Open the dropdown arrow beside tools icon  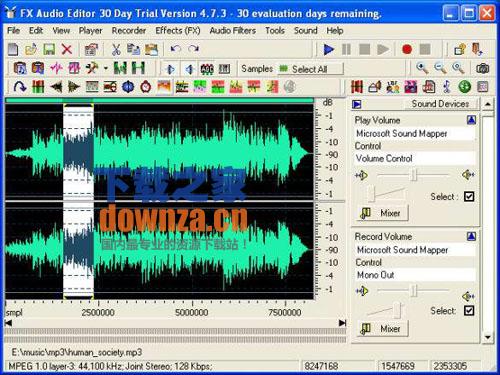pos(106,68)
